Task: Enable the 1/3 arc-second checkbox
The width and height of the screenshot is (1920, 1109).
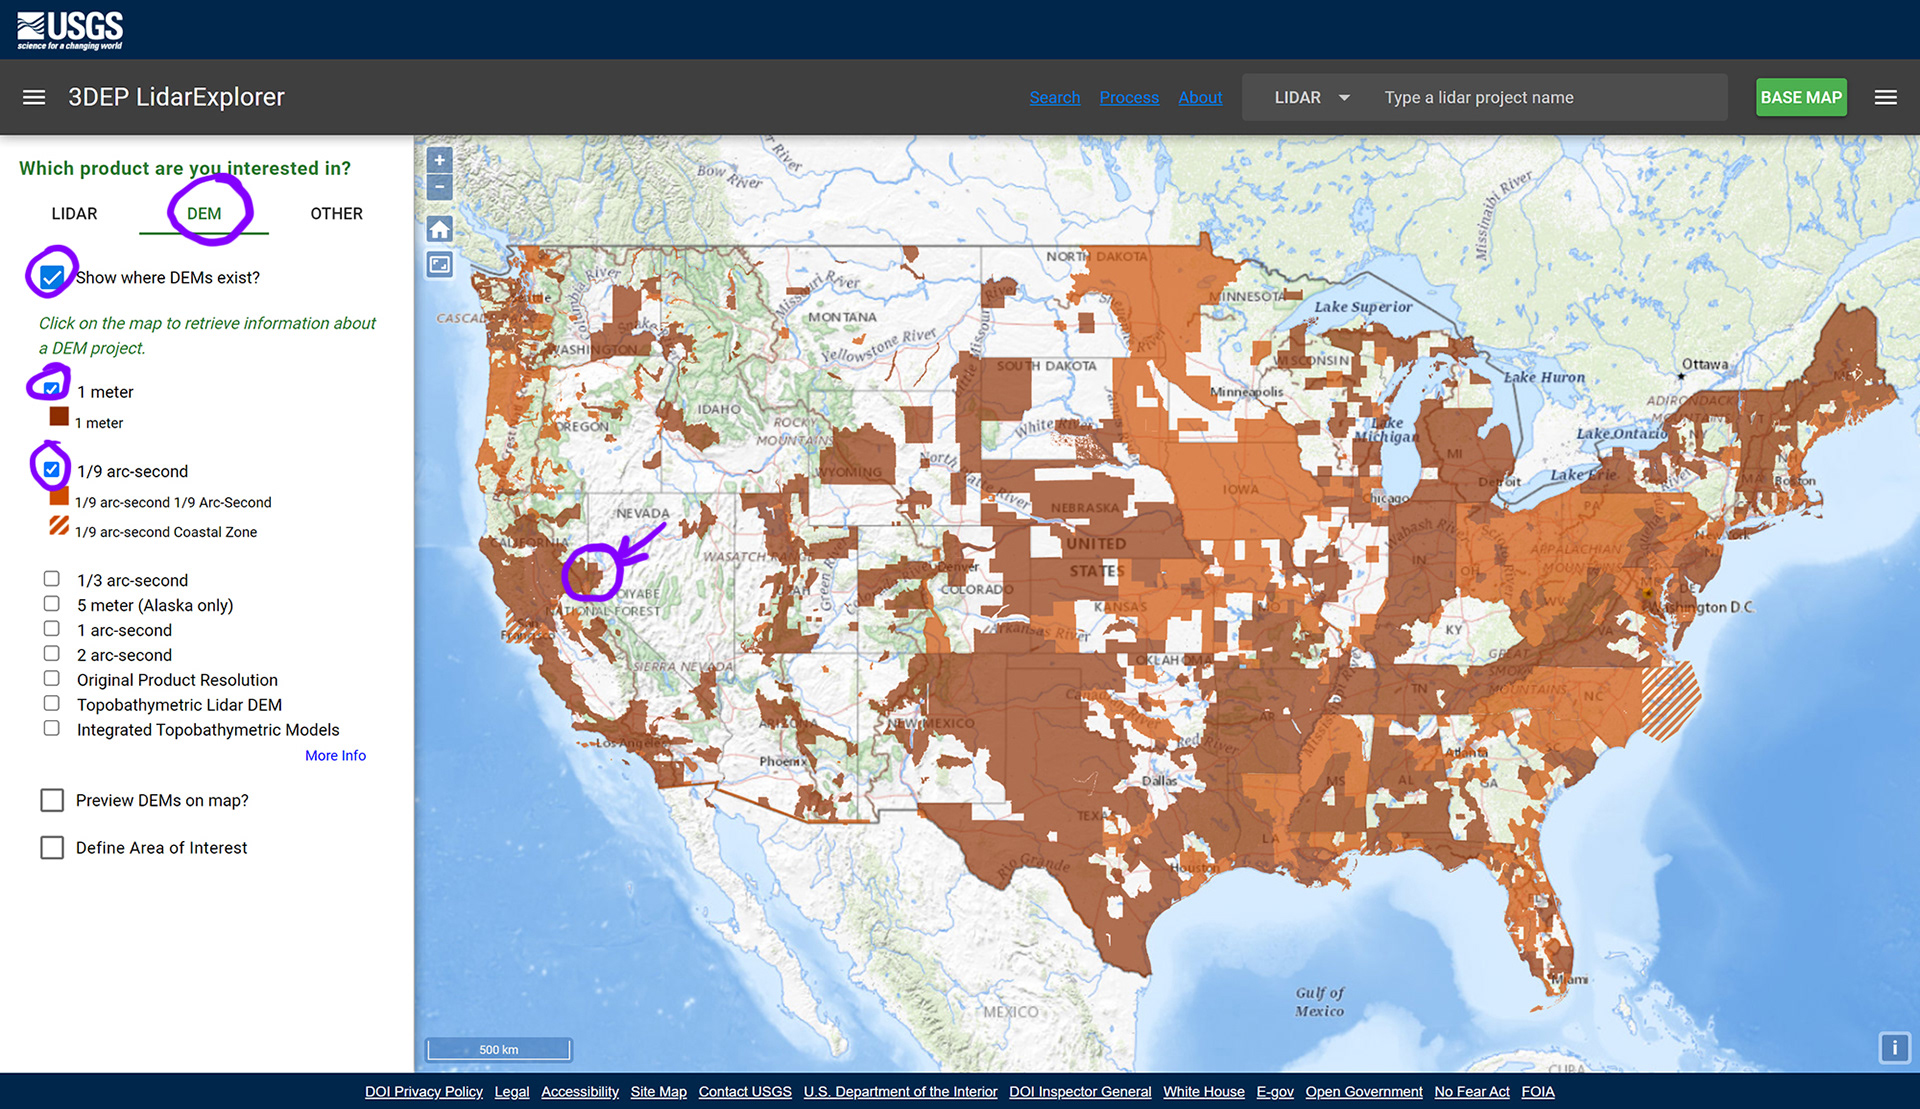Action: click(52, 579)
